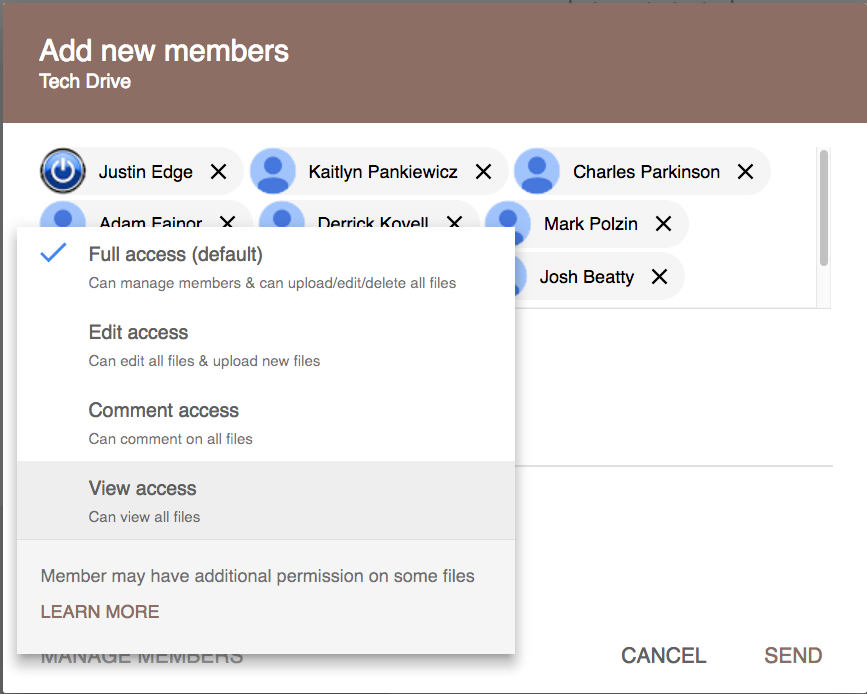Remove Josh Beatty member chip

tap(659, 277)
